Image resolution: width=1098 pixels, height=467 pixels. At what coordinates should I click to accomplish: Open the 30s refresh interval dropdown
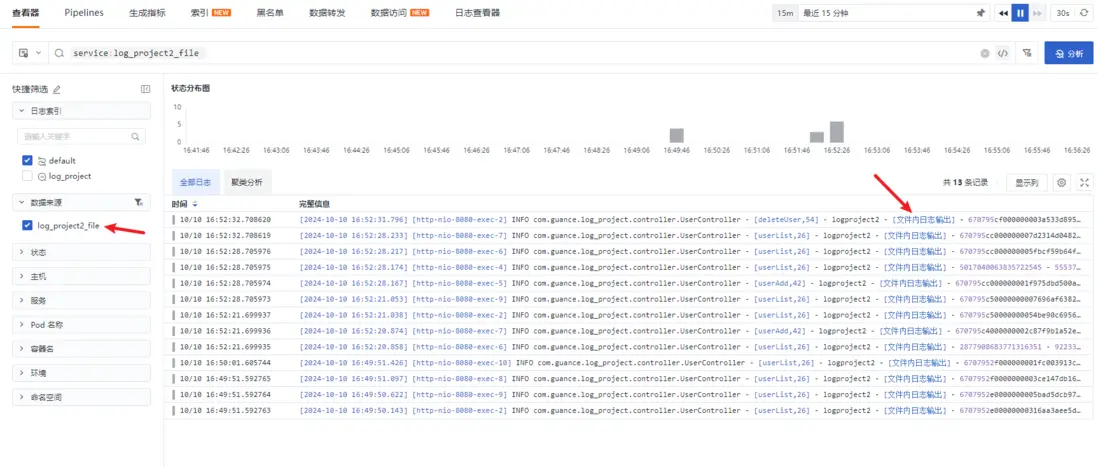click(x=1063, y=13)
